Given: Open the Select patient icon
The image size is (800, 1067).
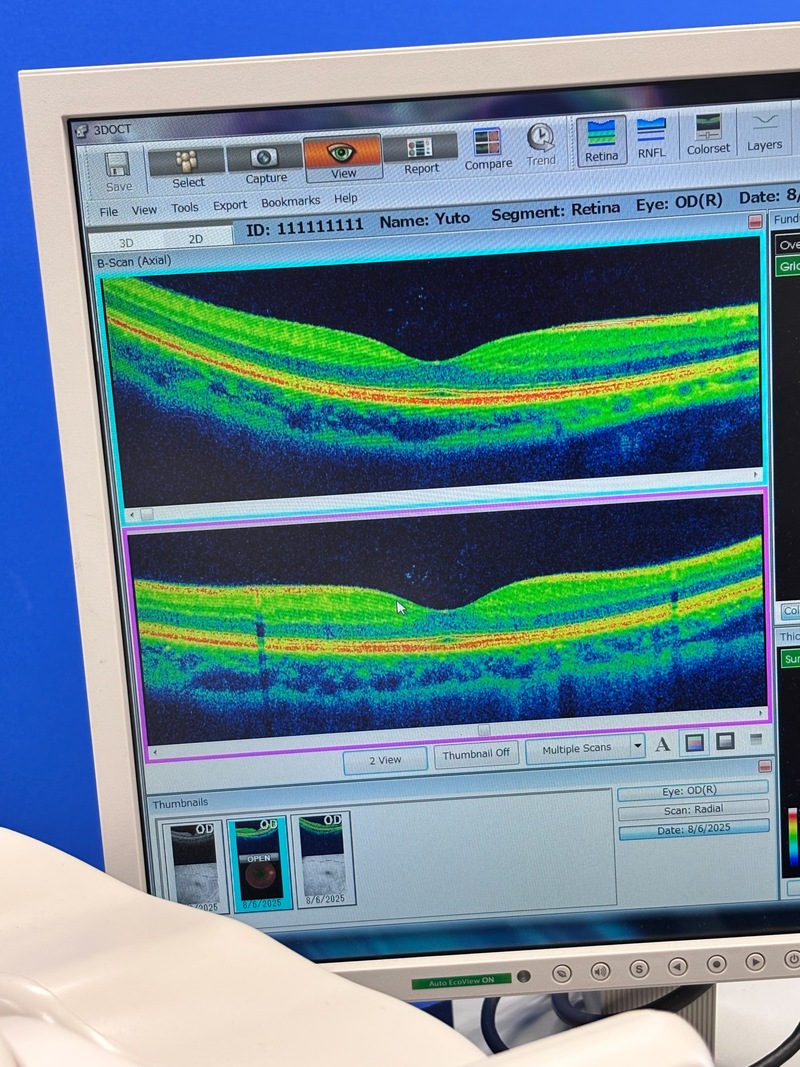Looking at the screenshot, I should pyautogui.click(x=187, y=162).
